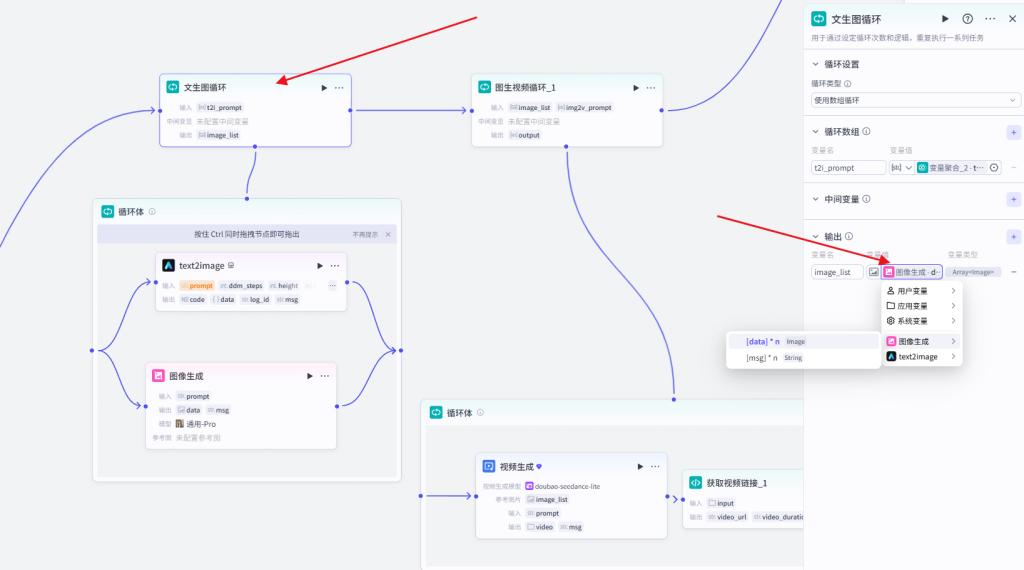Edit the image_list output name field
This screenshot has width=1024, height=570.
click(837, 272)
